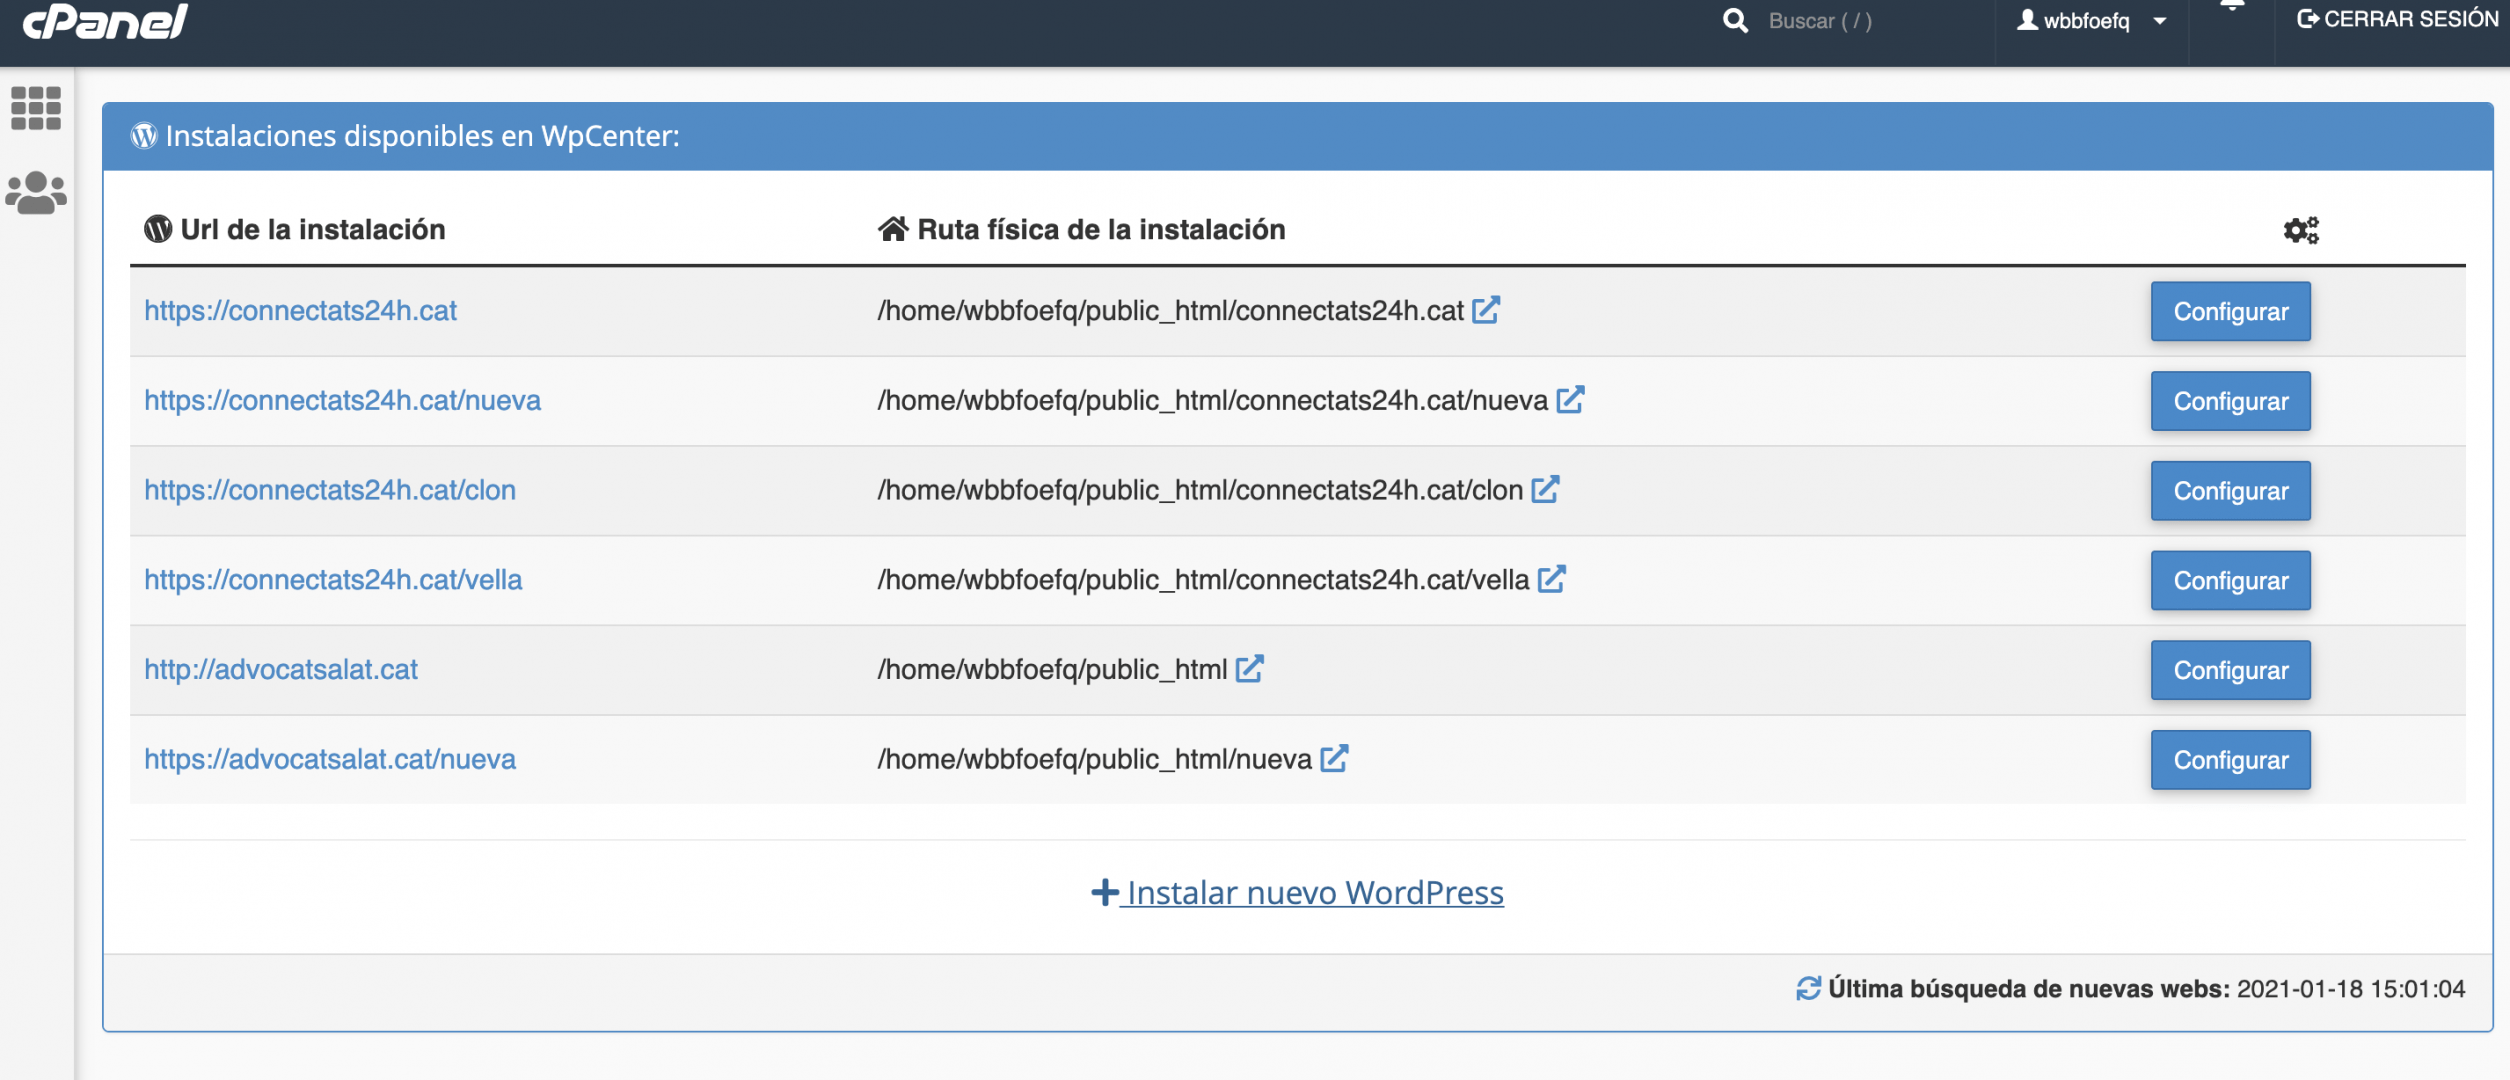Open external link icon for connectats24h.cat/clon path
This screenshot has width=2510, height=1080.
1545,489
